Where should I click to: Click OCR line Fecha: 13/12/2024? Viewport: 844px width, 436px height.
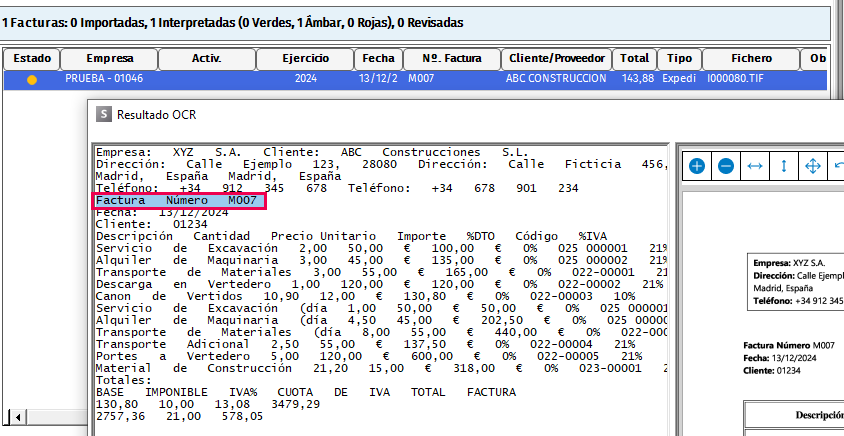click(x=162, y=213)
